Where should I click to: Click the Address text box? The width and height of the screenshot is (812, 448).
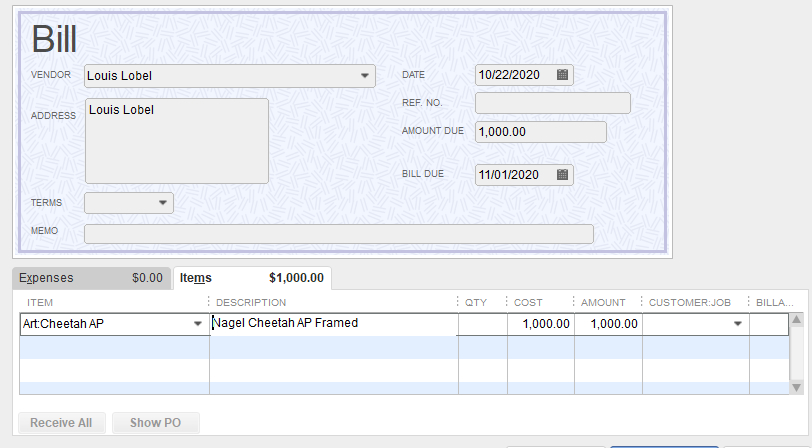[x=176, y=141]
